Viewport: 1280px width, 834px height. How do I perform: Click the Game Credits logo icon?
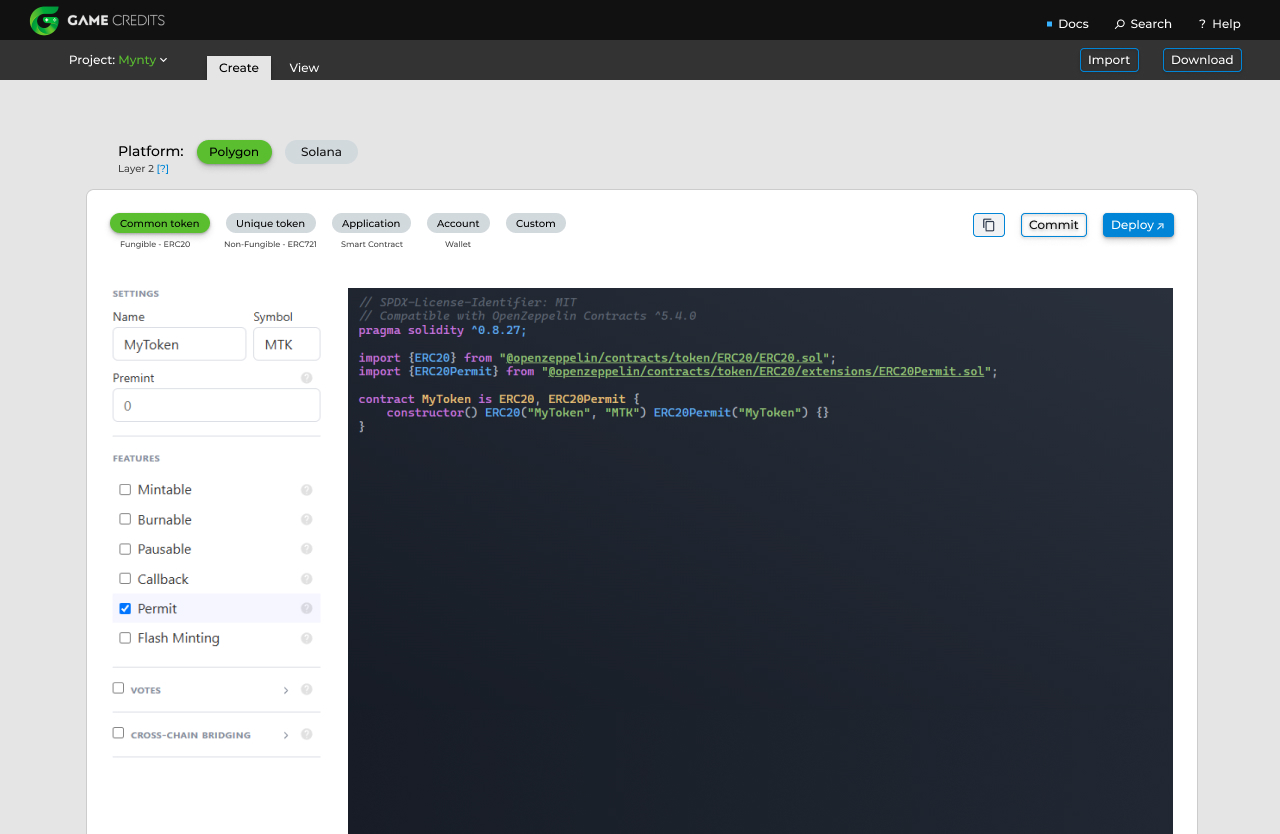tap(44, 20)
